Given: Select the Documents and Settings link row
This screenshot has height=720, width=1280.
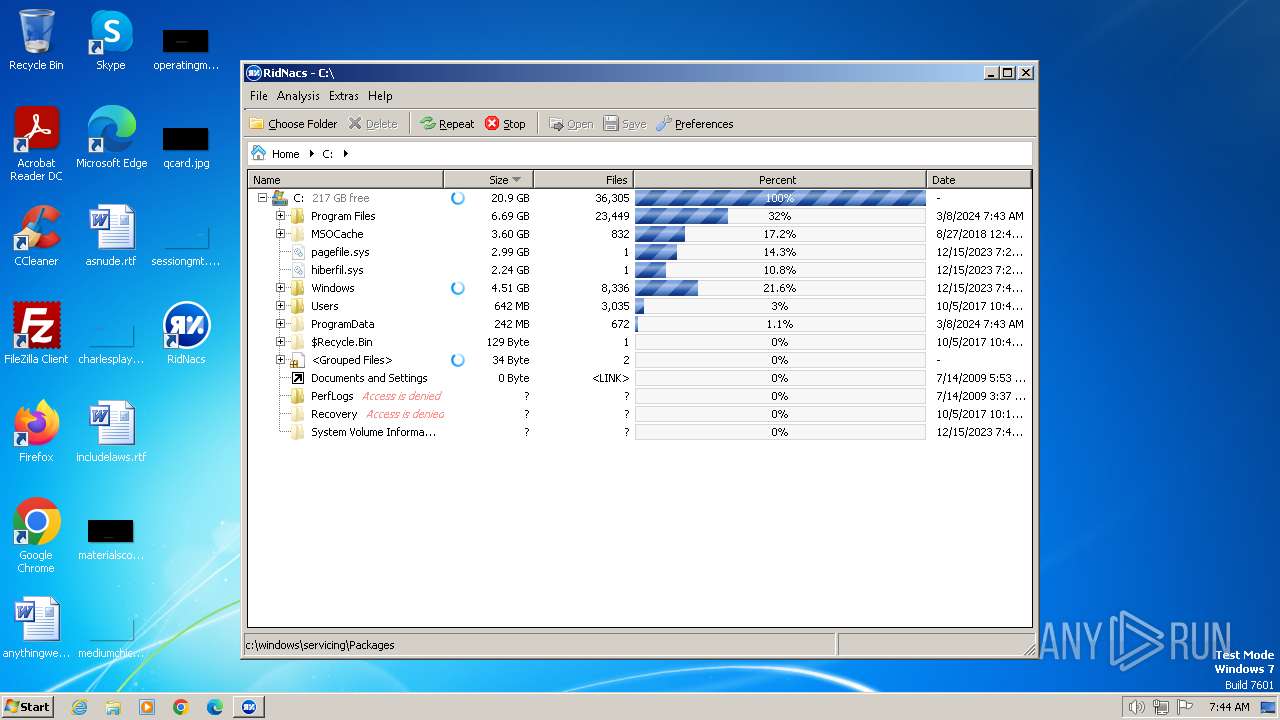Looking at the screenshot, I should pos(640,378).
